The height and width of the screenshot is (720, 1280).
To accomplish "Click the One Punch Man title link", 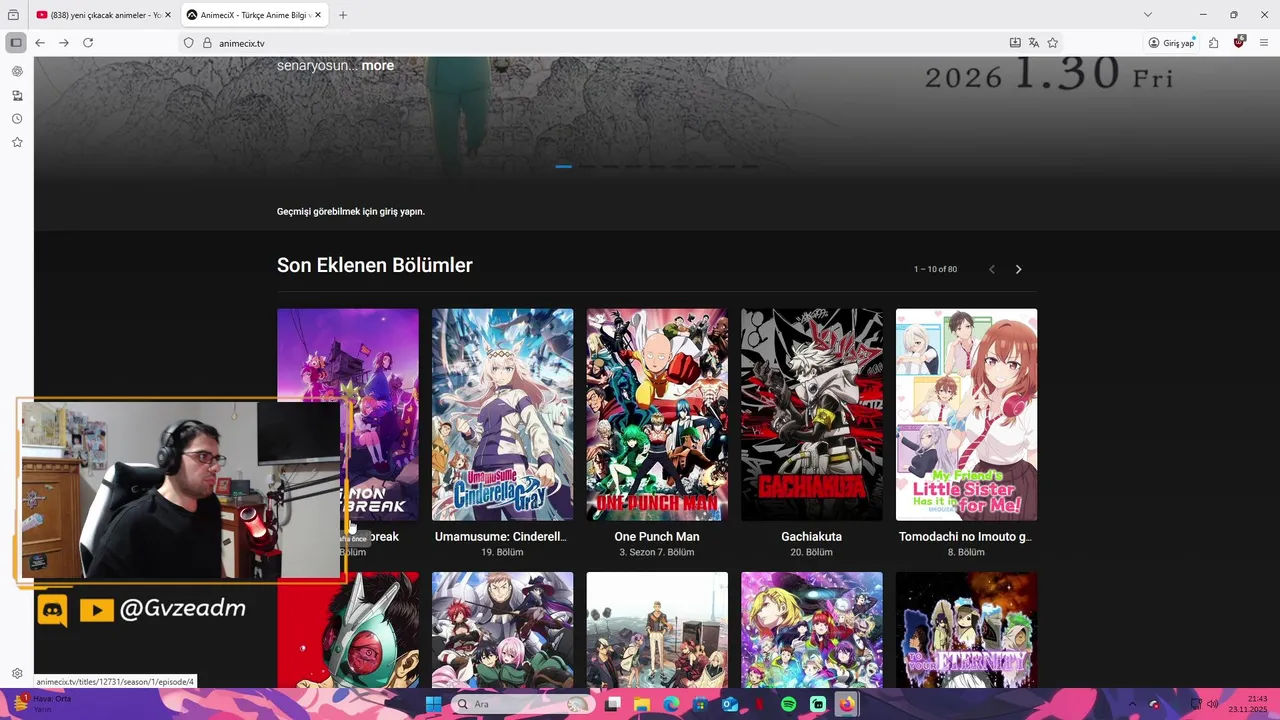I will pos(657,537).
